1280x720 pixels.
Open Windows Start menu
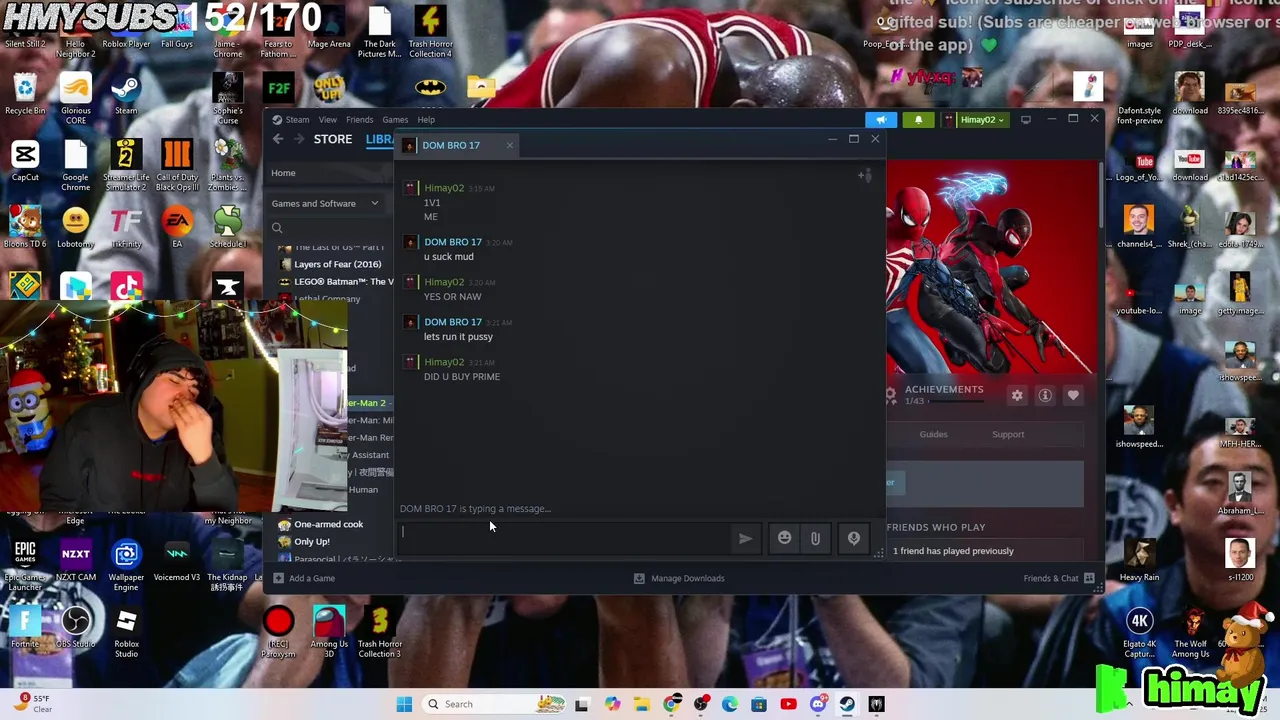[x=404, y=704]
